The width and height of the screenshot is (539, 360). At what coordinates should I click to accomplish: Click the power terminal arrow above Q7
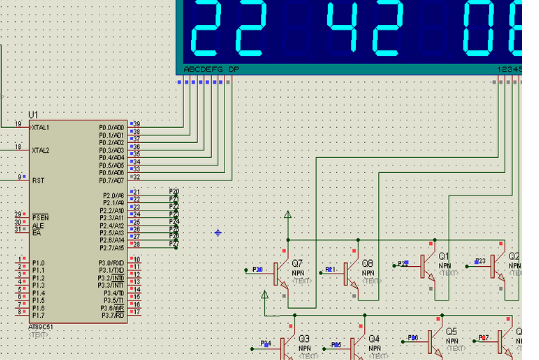tap(288, 215)
